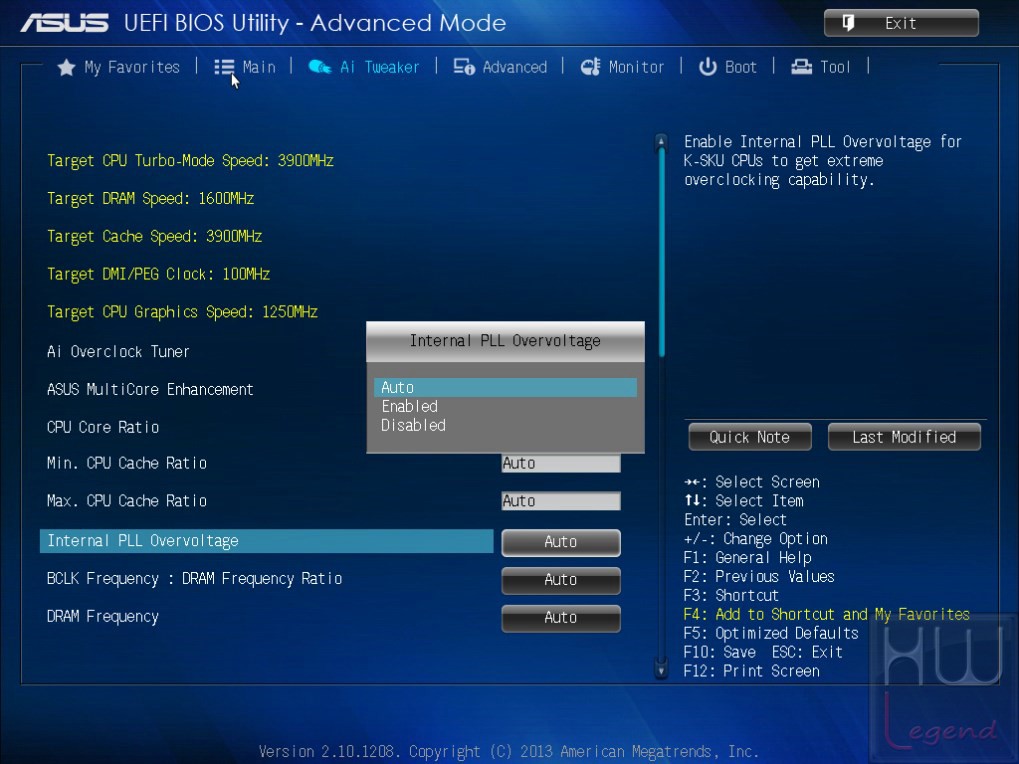Click the +/-: Change Option hint
This screenshot has height=764, width=1019.
[756, 539]
